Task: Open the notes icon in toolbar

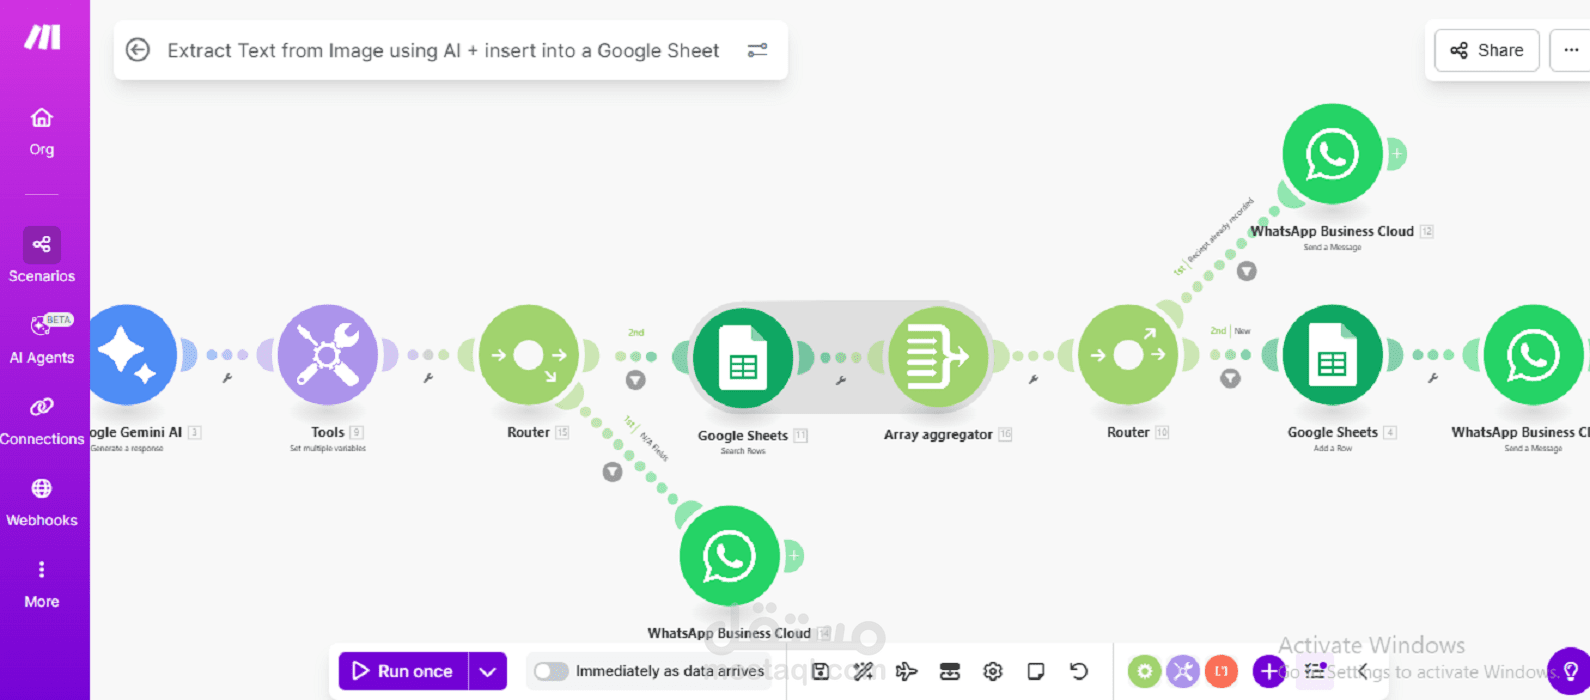Action: (1036, 671)
